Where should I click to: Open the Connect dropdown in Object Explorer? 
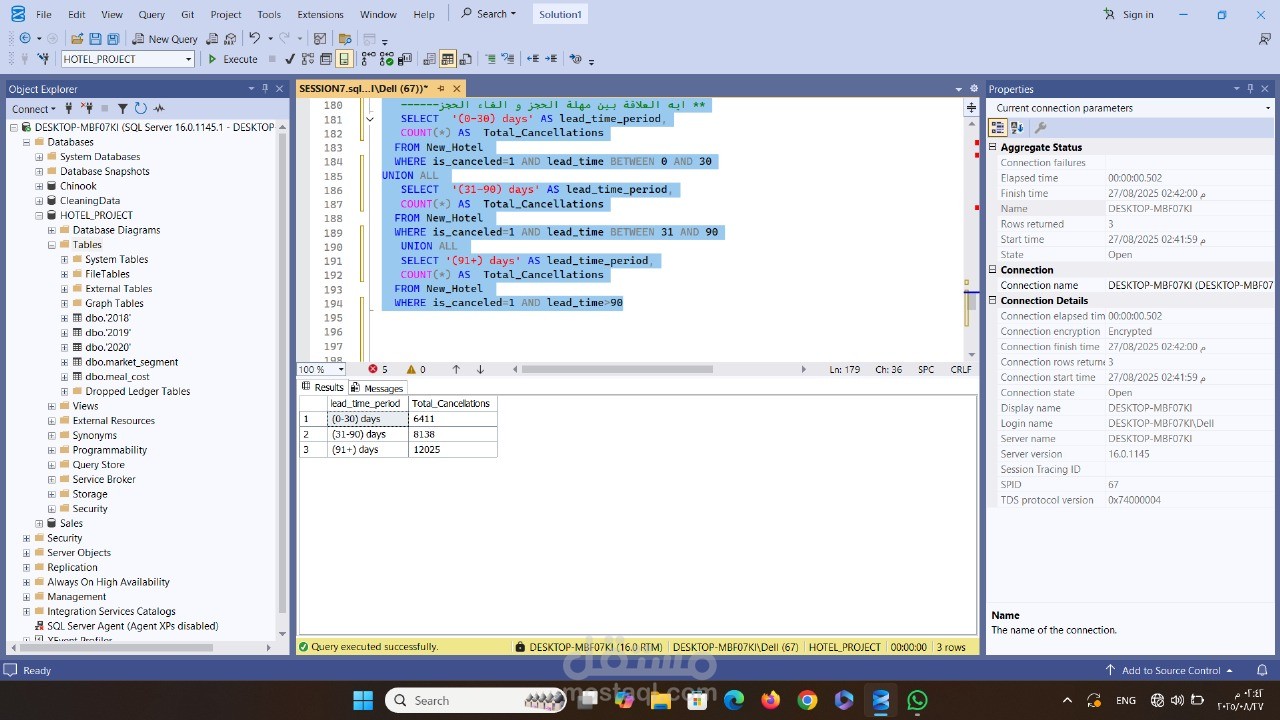click(34, 109)
